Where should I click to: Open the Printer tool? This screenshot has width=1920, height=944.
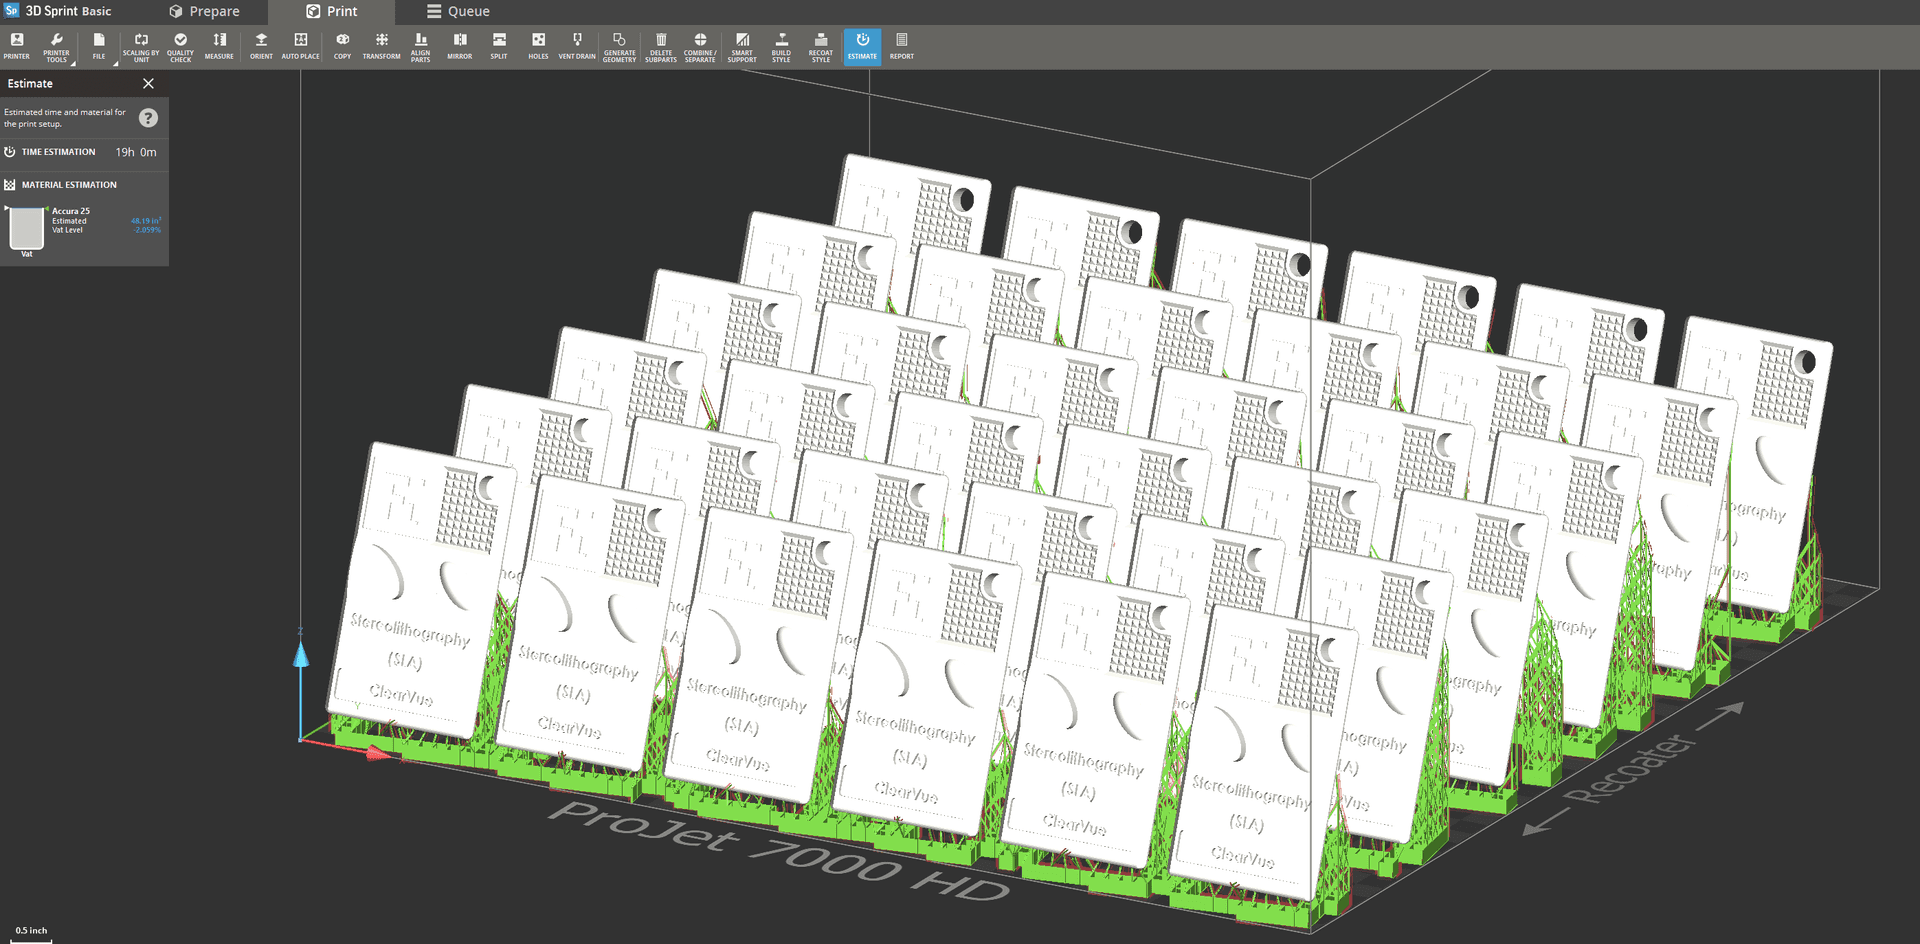17,46
